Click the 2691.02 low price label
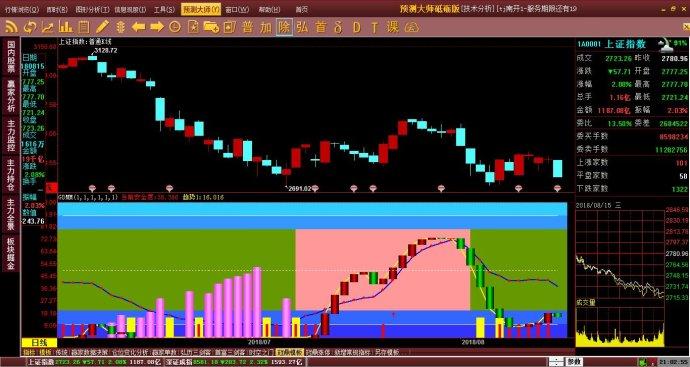The width and height of the screenshot is (690, 367). (300, 188)
